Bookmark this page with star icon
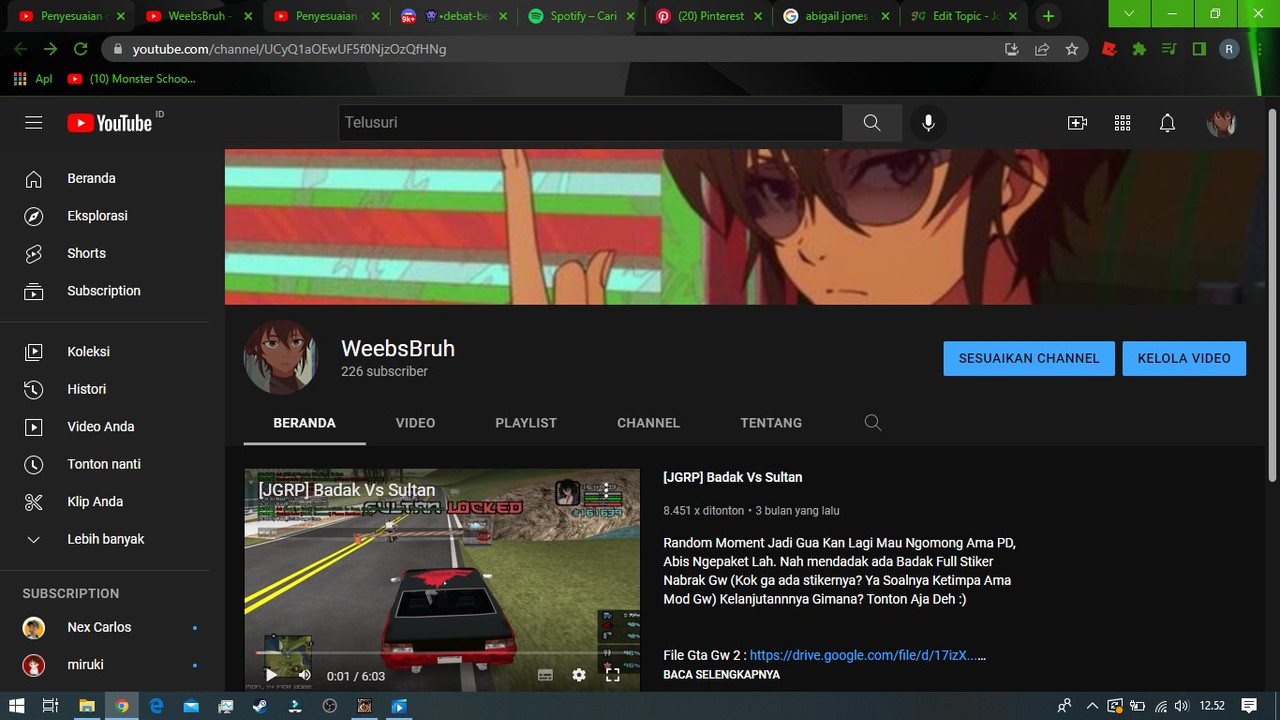This screenshot has height=720, width=1280. pyautogui.click(x=1072, y=49)
